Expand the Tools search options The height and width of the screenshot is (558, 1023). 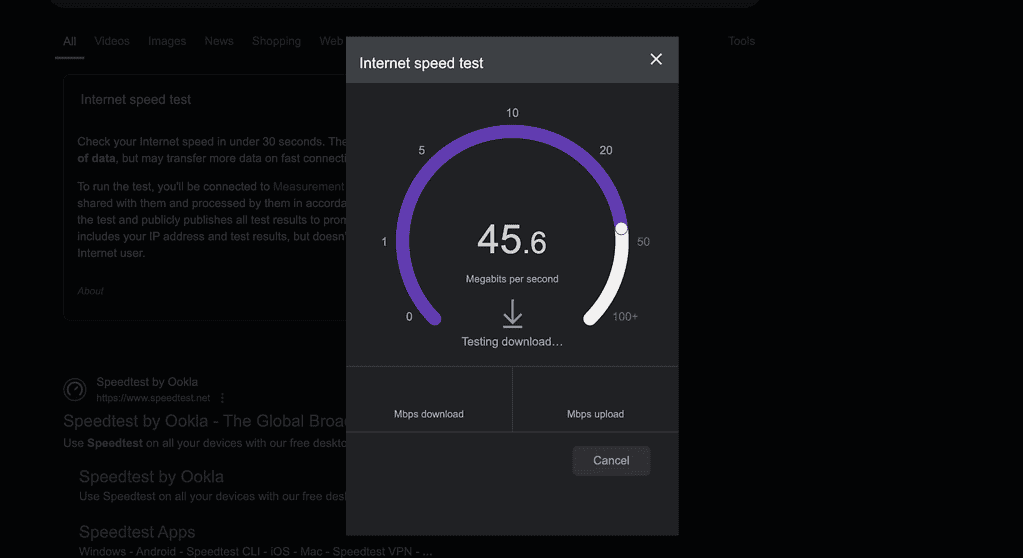(741, 41)
